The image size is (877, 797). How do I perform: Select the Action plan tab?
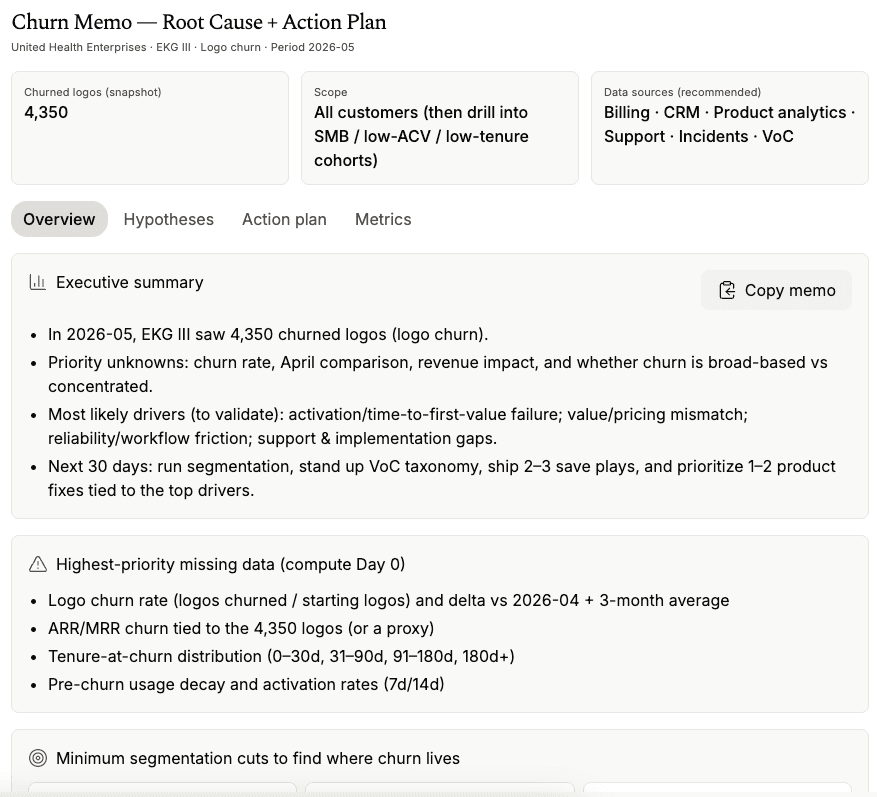(x=284, y=219)
